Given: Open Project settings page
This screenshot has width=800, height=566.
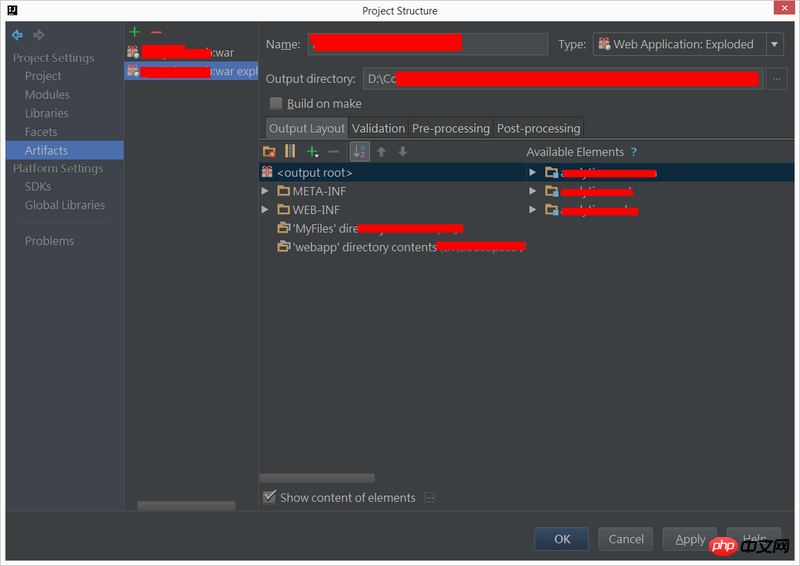Looking at the screenshot, I should 43,76.
